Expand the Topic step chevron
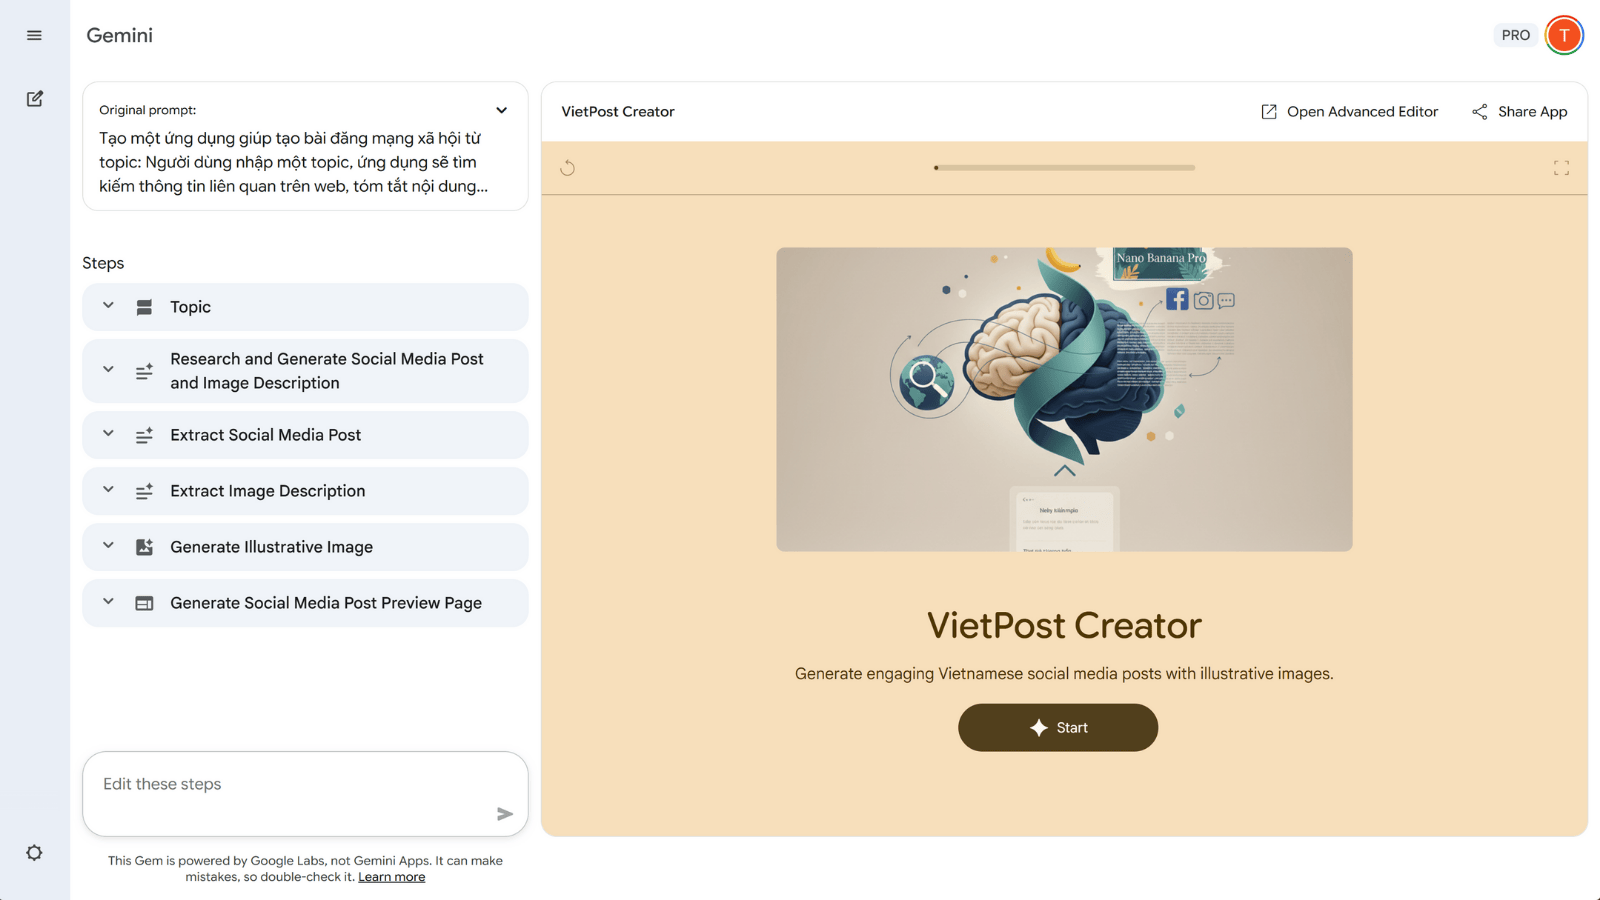The image size is (1600, 900). click(108, 306)
